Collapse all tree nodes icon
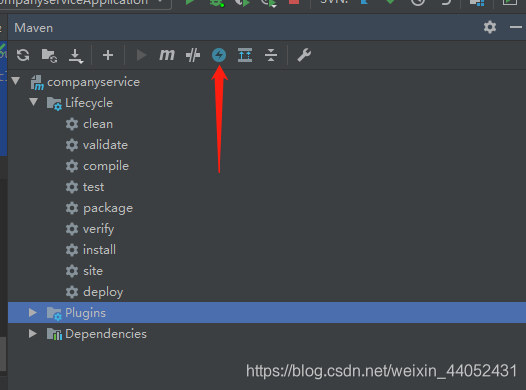This screenshot has width=526, height=390. [x=271, y=55]
